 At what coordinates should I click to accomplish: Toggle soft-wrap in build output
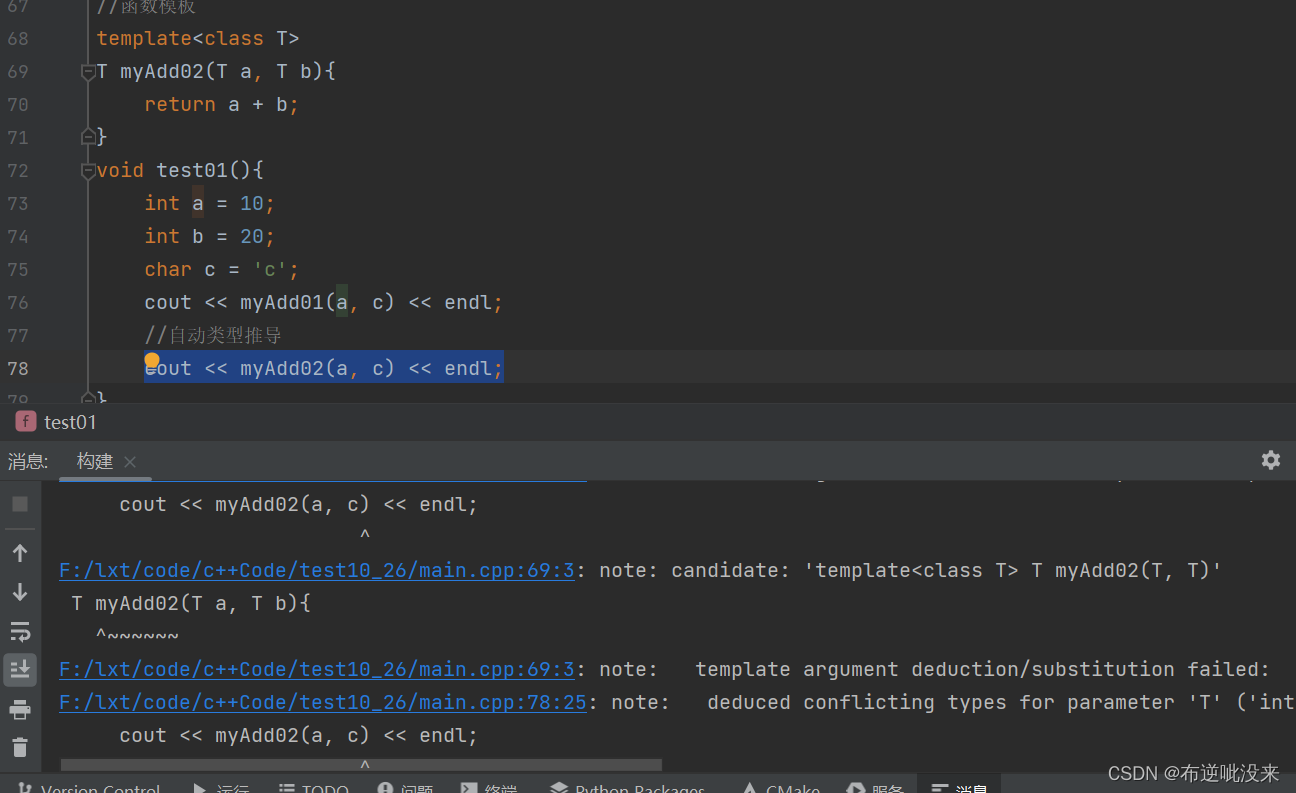pos(20,631)
